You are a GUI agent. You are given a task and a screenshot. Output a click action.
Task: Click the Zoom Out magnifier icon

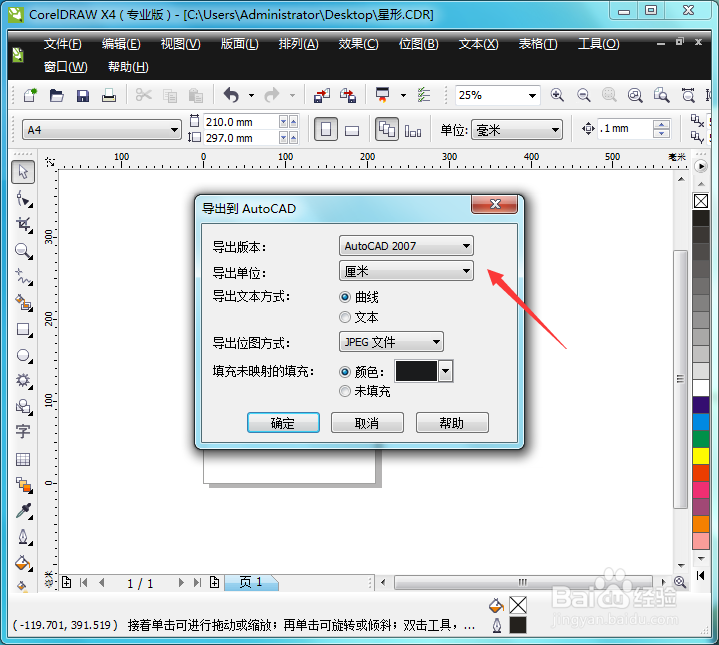(583, 95)
